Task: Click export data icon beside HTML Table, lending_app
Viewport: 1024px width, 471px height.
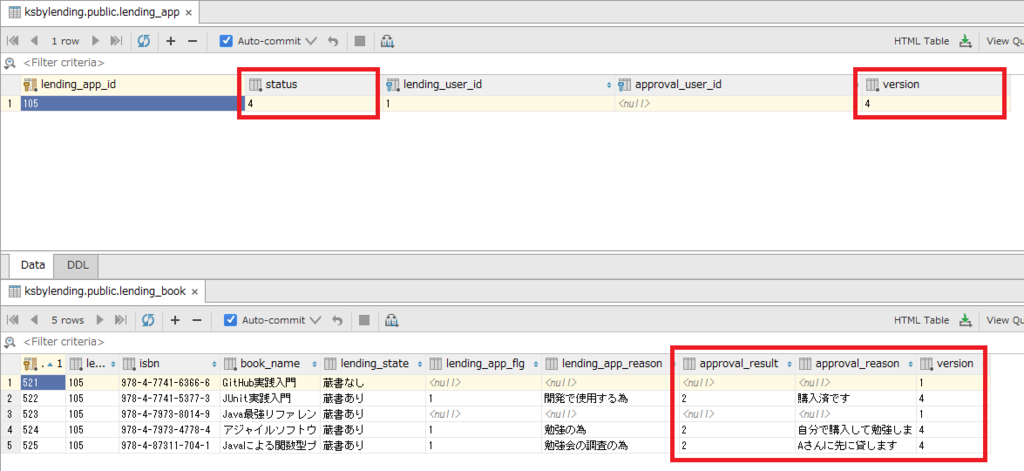Action: (x=965, y=41)
